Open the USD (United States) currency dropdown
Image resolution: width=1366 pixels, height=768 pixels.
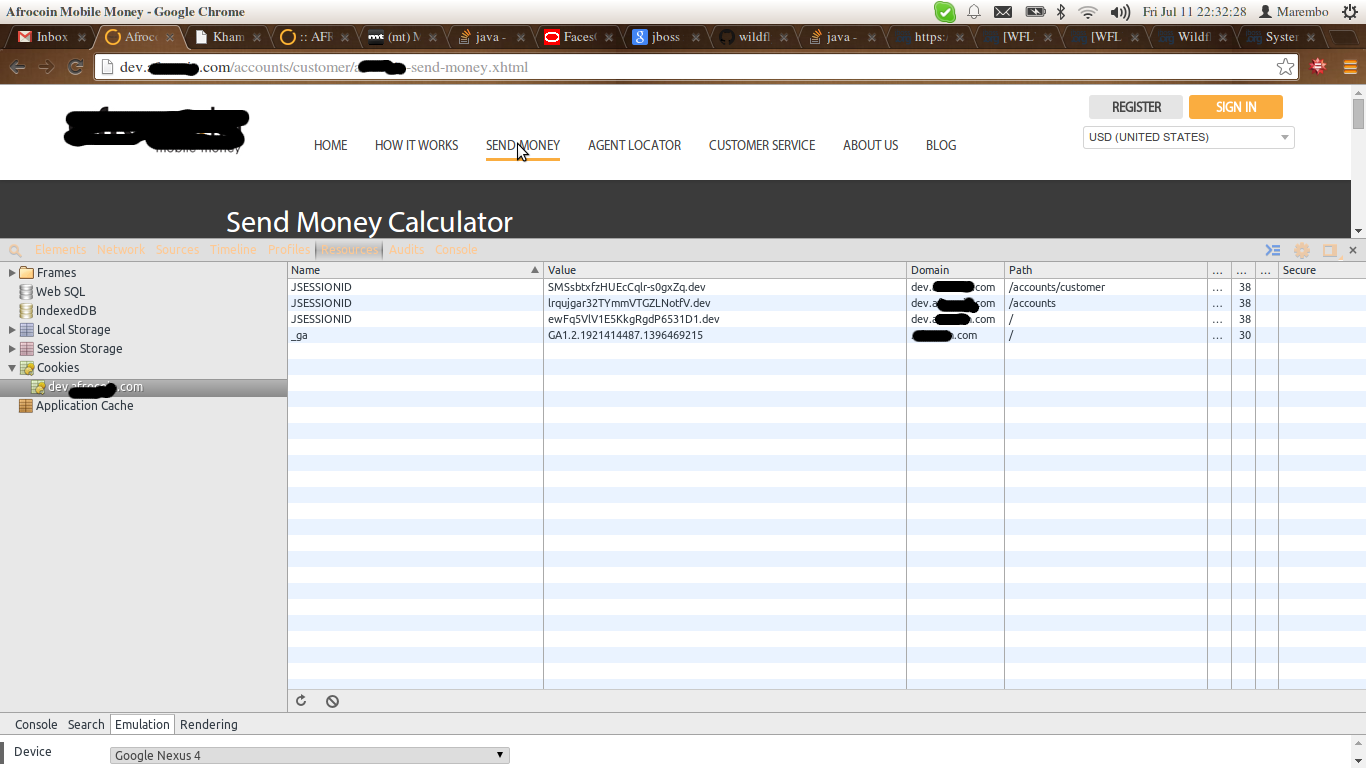(x=1189, y=137)
